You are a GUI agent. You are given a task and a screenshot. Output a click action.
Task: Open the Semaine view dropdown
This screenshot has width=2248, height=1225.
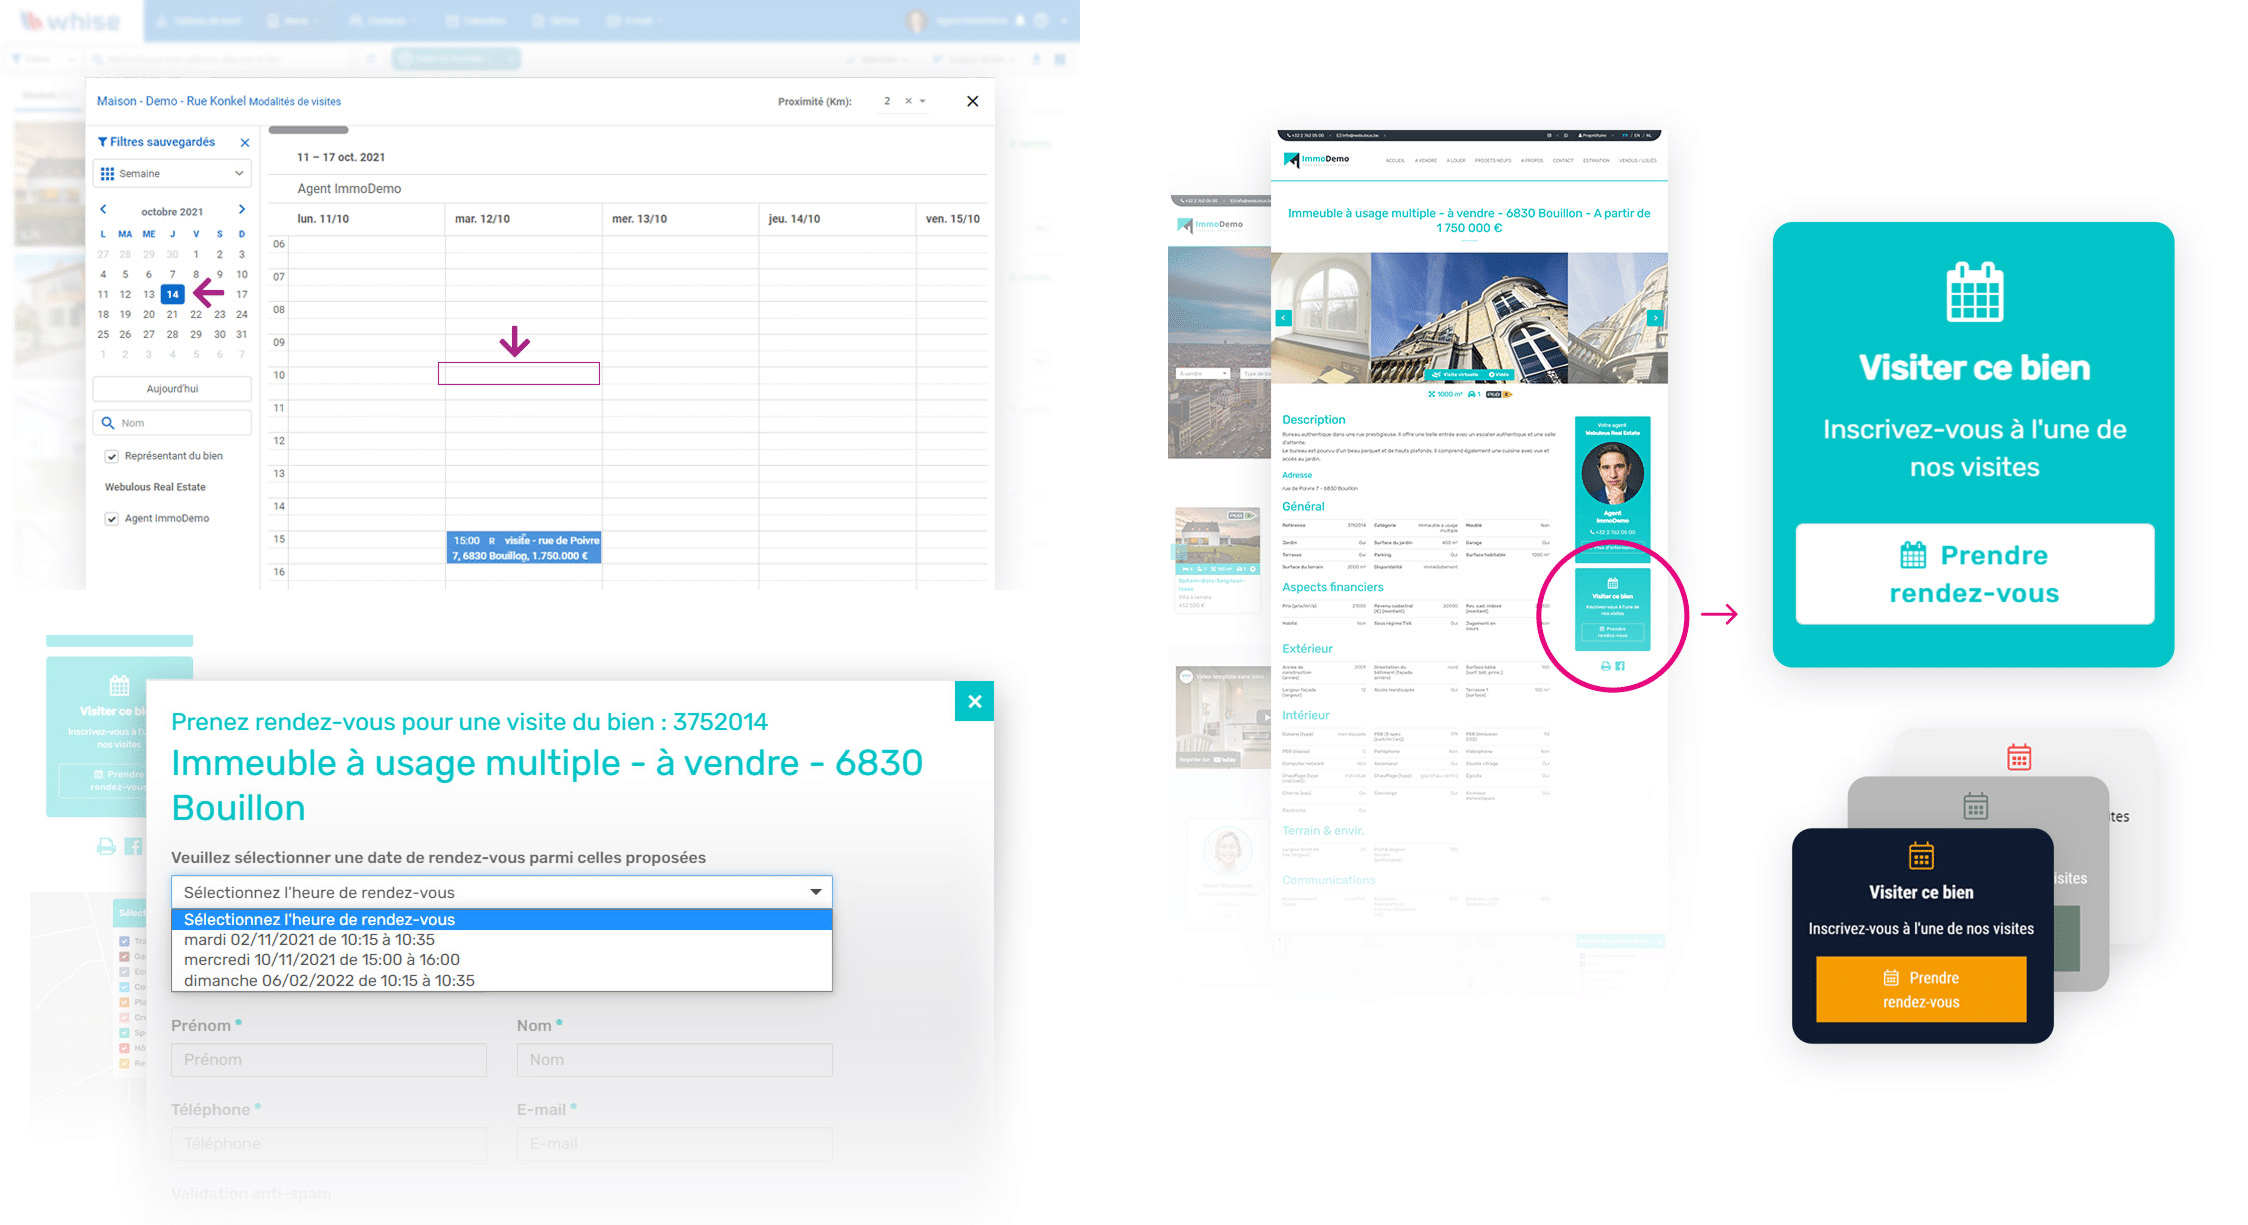pos(172,174)
